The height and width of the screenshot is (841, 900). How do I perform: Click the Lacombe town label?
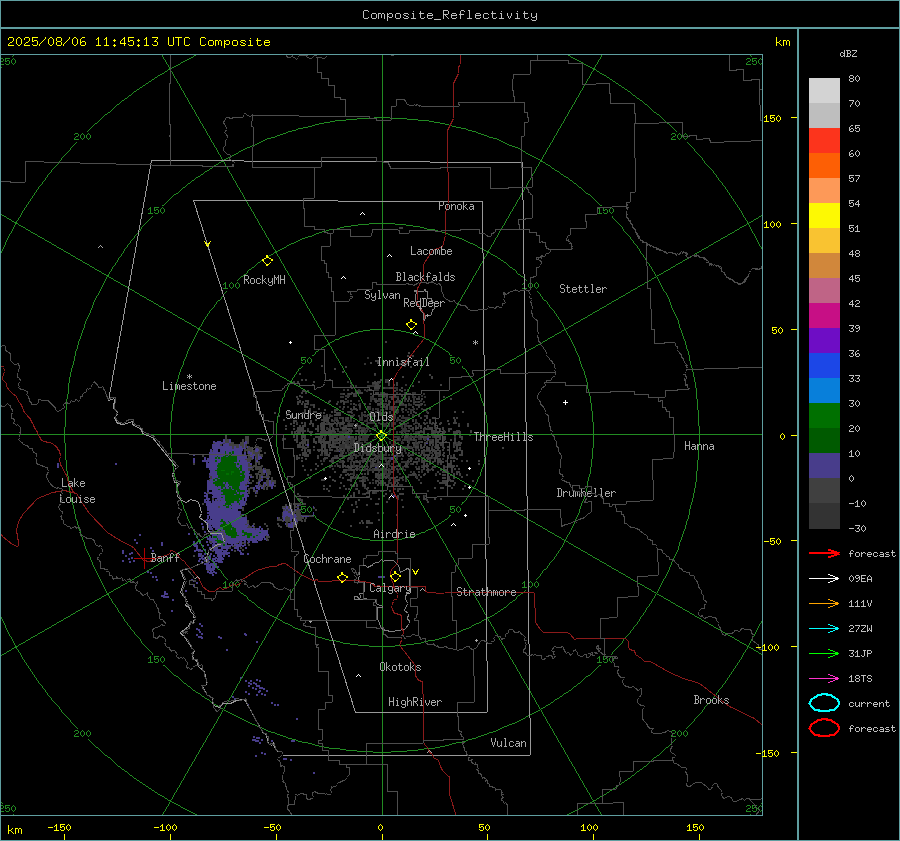[431, 251]
